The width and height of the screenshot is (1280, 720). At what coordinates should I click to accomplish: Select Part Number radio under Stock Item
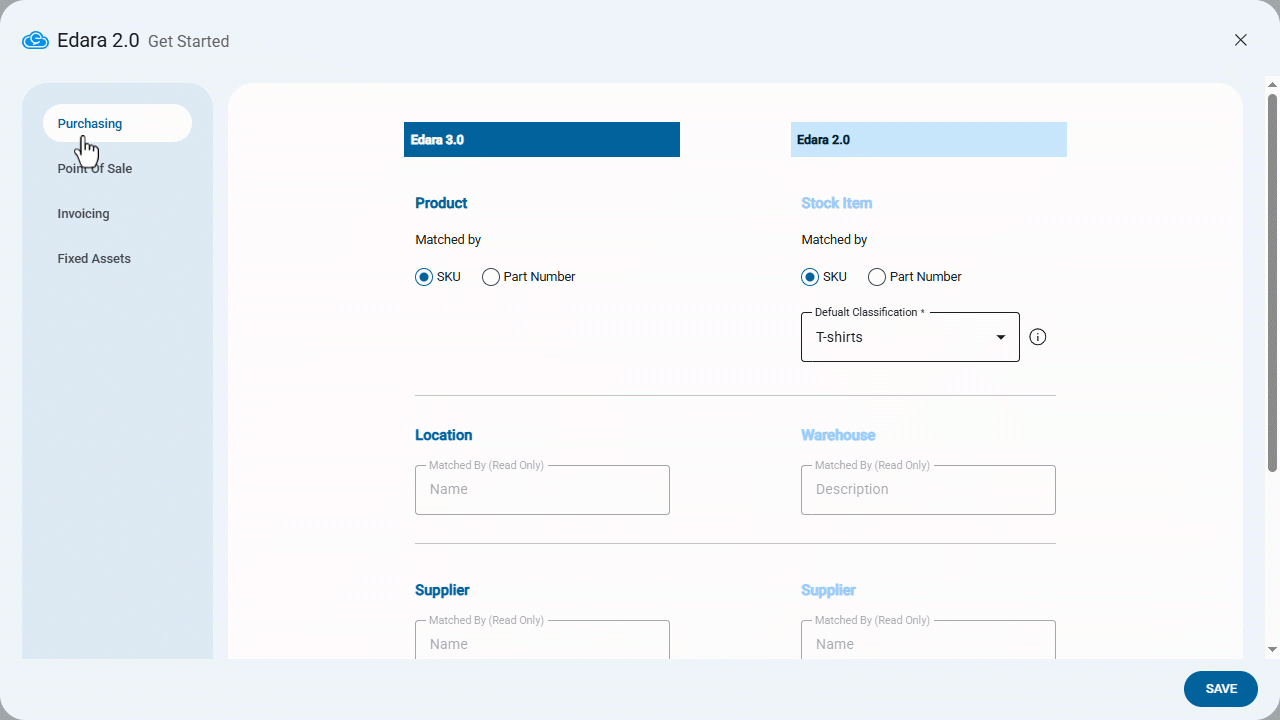pos(877,277)
